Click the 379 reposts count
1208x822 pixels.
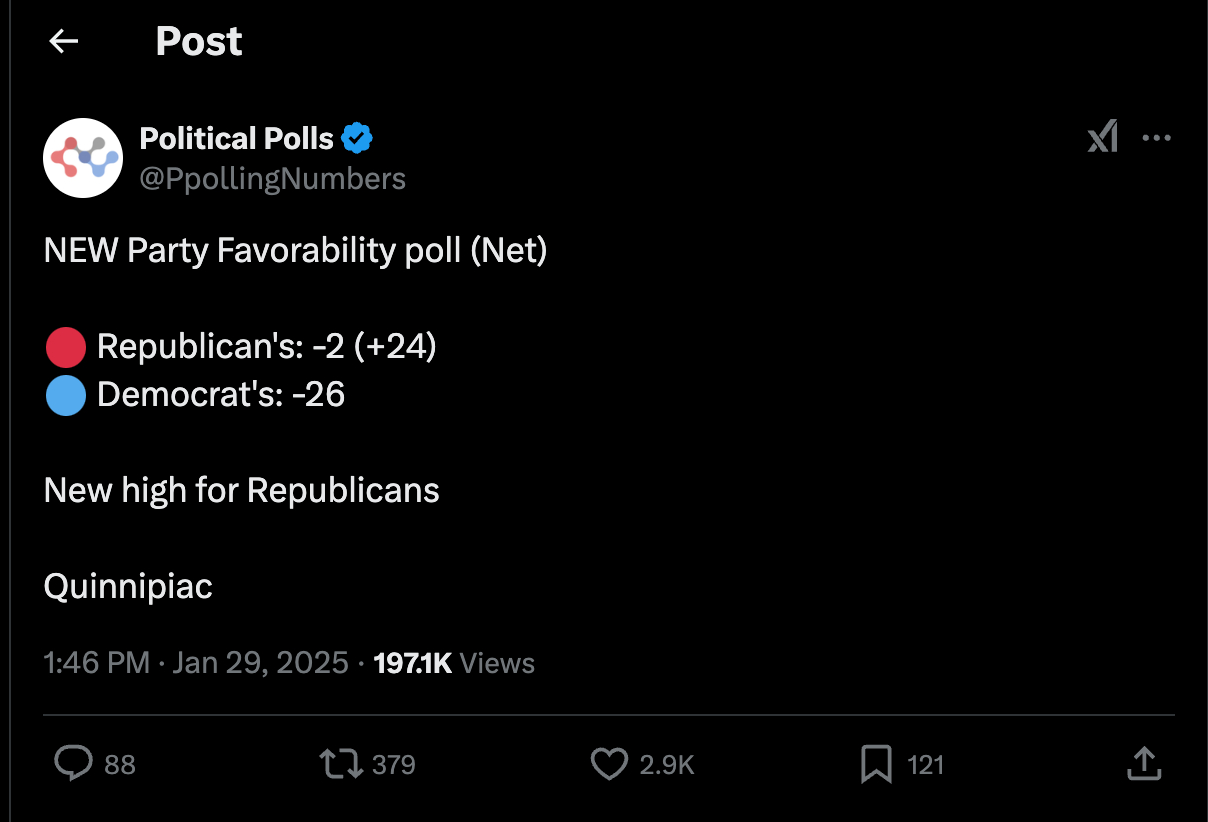[x=393, y=765]
